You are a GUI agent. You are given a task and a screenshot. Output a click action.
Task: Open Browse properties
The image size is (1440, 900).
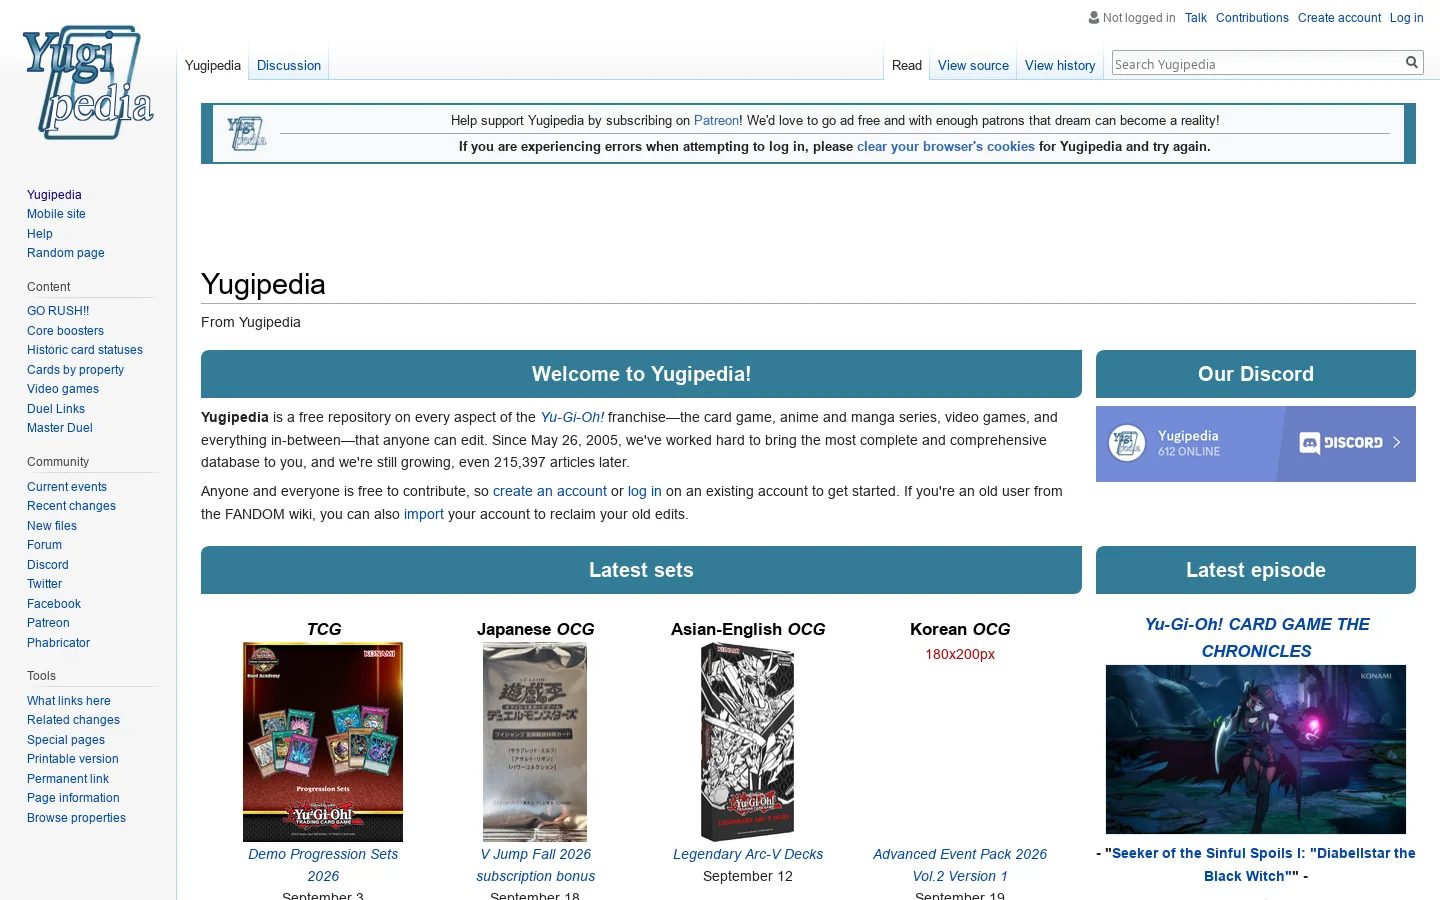(76, 818)
